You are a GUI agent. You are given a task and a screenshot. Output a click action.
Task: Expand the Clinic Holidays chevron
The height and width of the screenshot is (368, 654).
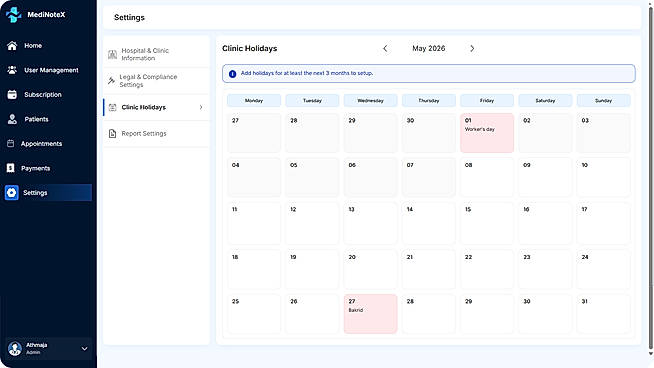pos(201,107)
